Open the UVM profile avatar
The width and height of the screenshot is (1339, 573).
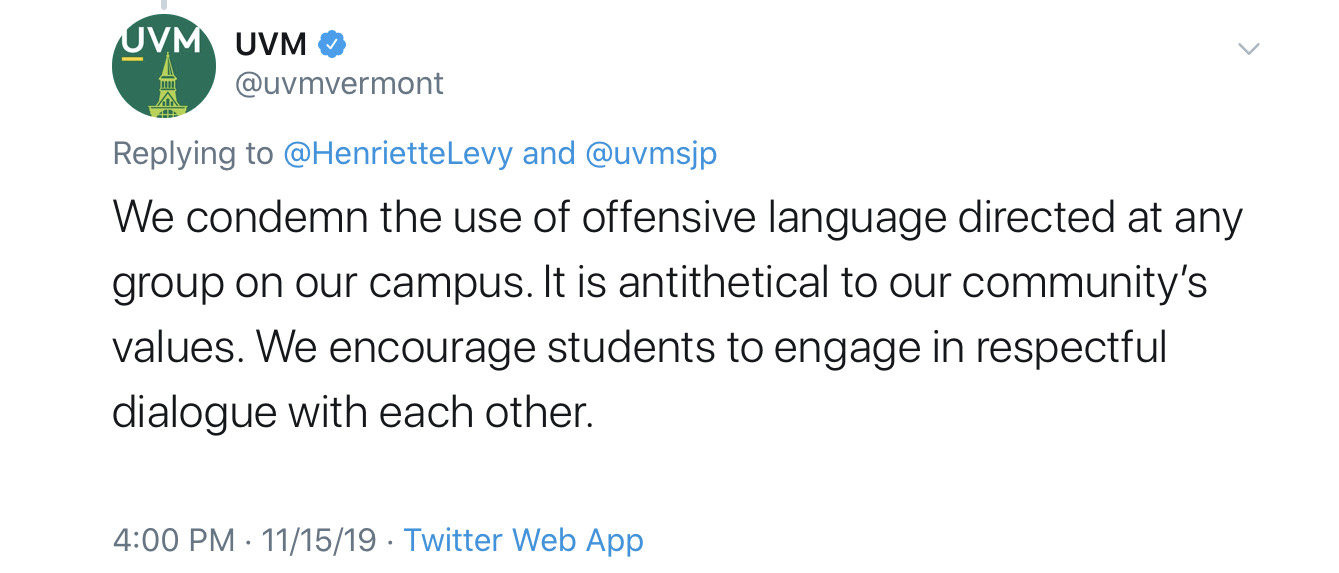(164, 66)
